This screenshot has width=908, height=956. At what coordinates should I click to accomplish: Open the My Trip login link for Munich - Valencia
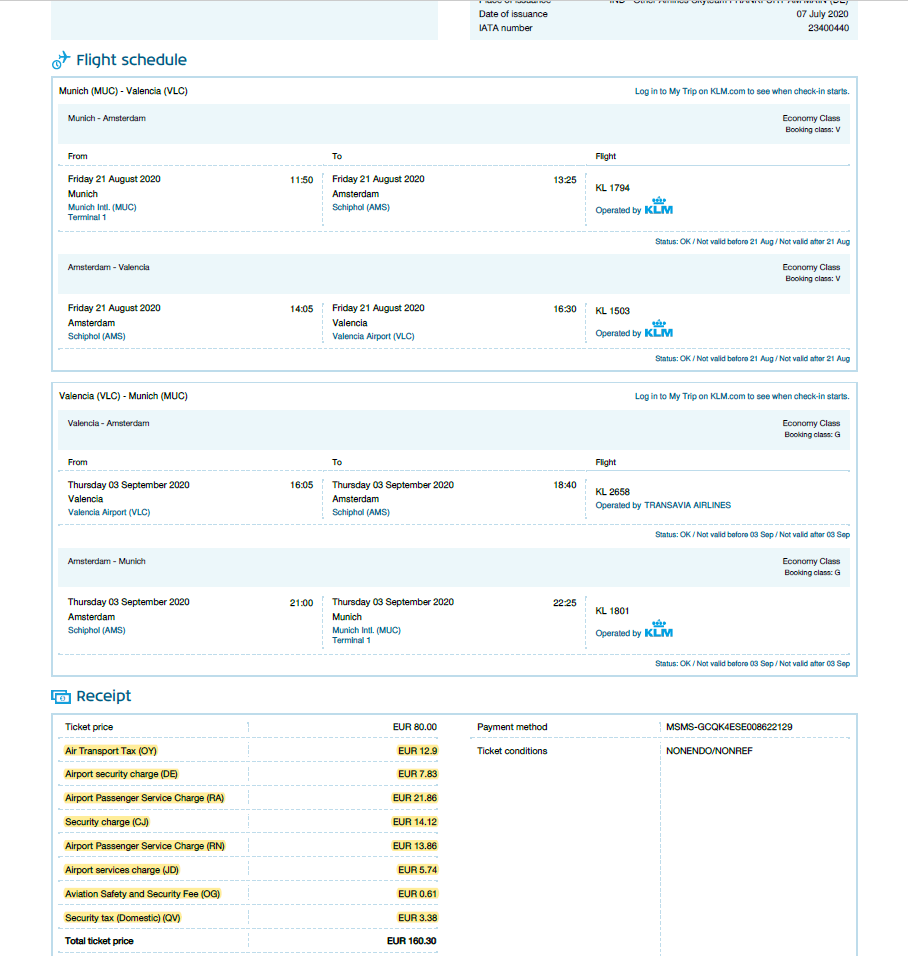[x=742, y=91]
